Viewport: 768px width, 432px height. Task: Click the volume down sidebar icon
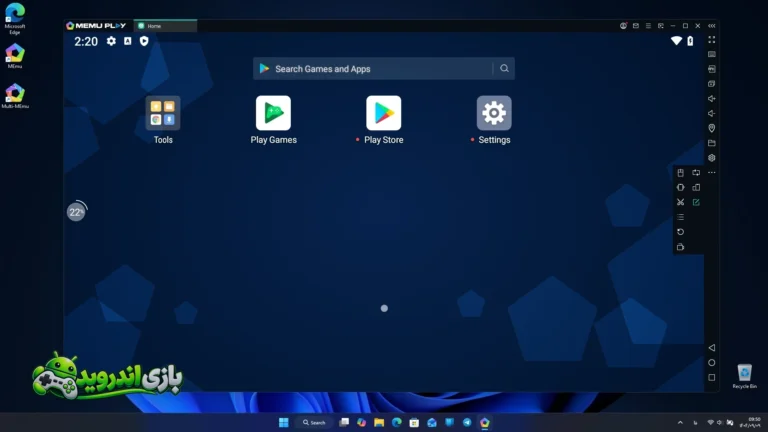[712, 113]
